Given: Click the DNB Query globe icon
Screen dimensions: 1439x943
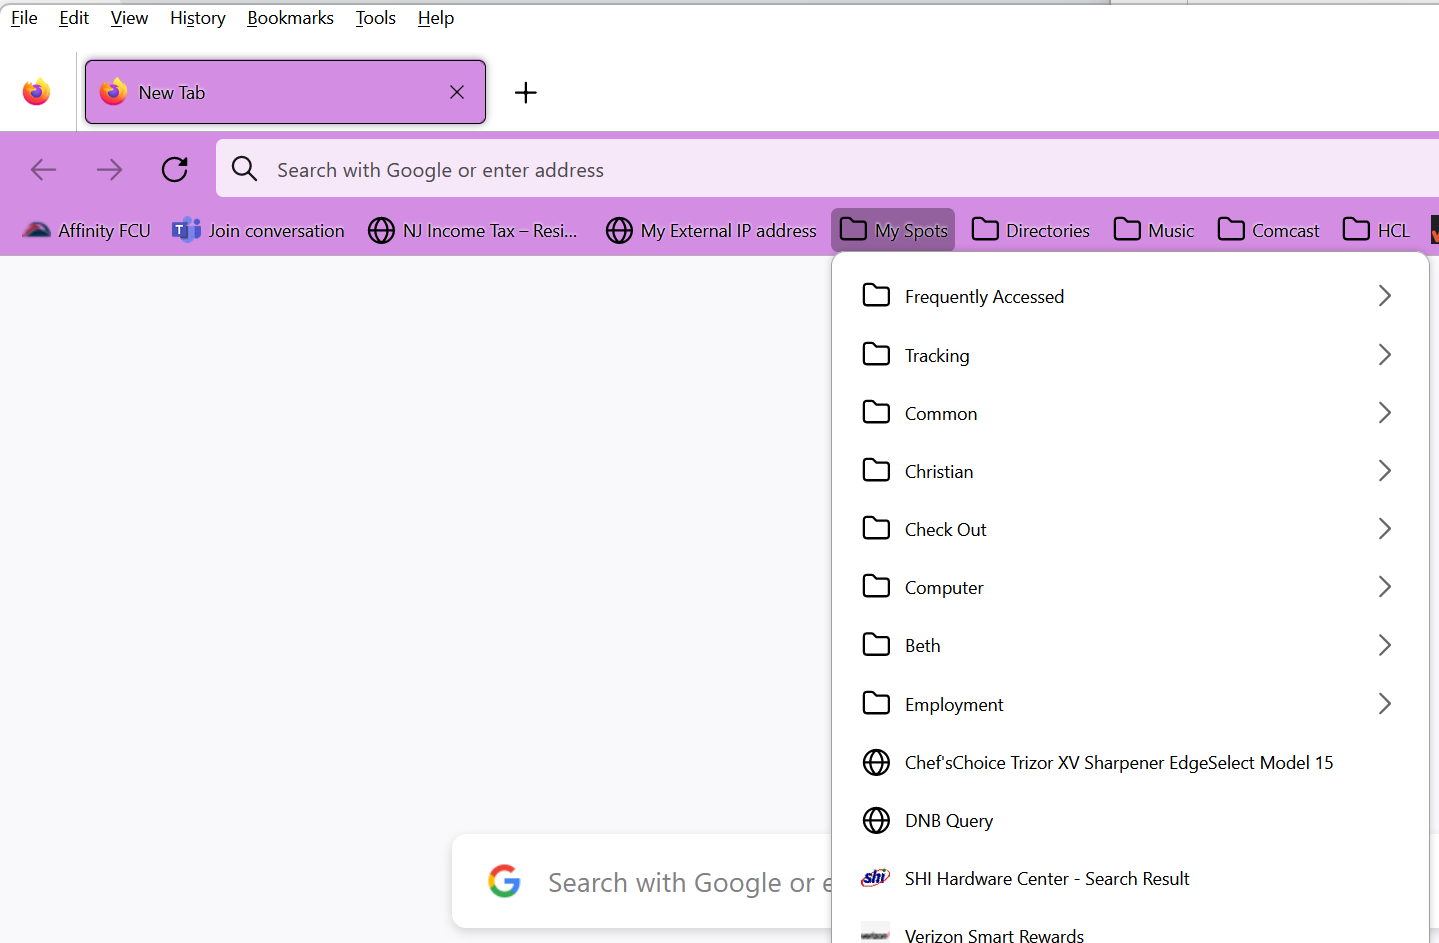Looking at the screenshot, I should [x=877, y=820].
